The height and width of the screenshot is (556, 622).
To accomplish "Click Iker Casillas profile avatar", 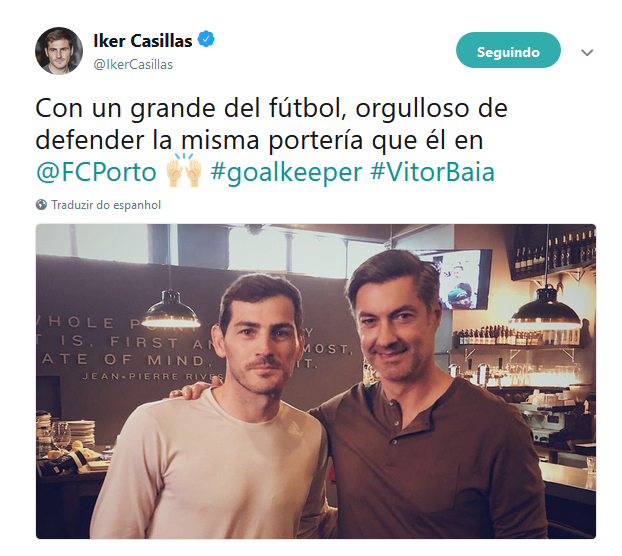I will click(59, 51).
